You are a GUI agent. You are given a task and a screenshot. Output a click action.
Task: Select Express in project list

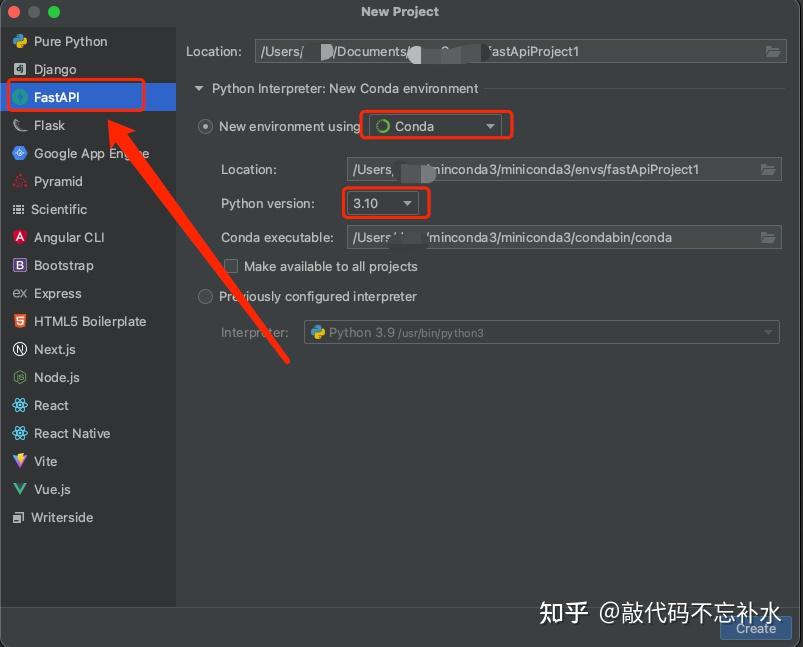pyautogui.click(x=88, y=294)
